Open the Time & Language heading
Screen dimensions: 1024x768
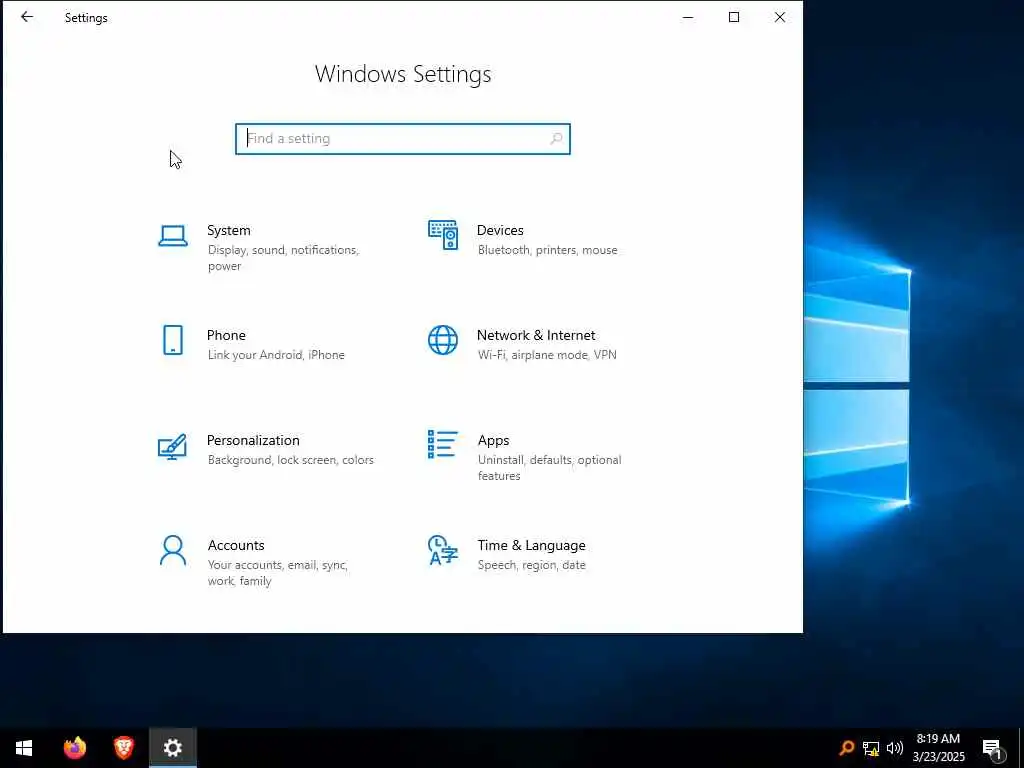(532, 545)
